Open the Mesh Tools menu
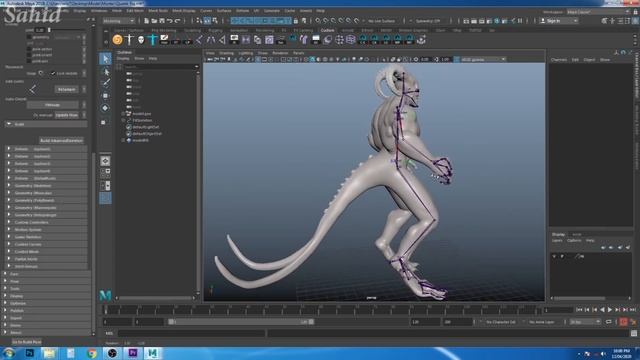 pyautogui.click(x=158, y=11)
